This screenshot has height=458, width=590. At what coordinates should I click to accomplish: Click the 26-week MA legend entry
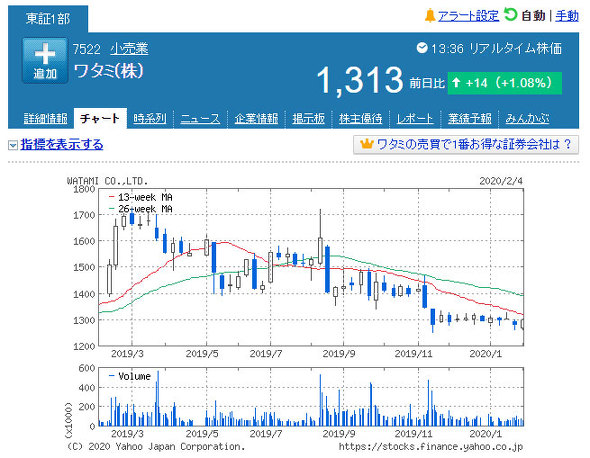click(140, 209)
